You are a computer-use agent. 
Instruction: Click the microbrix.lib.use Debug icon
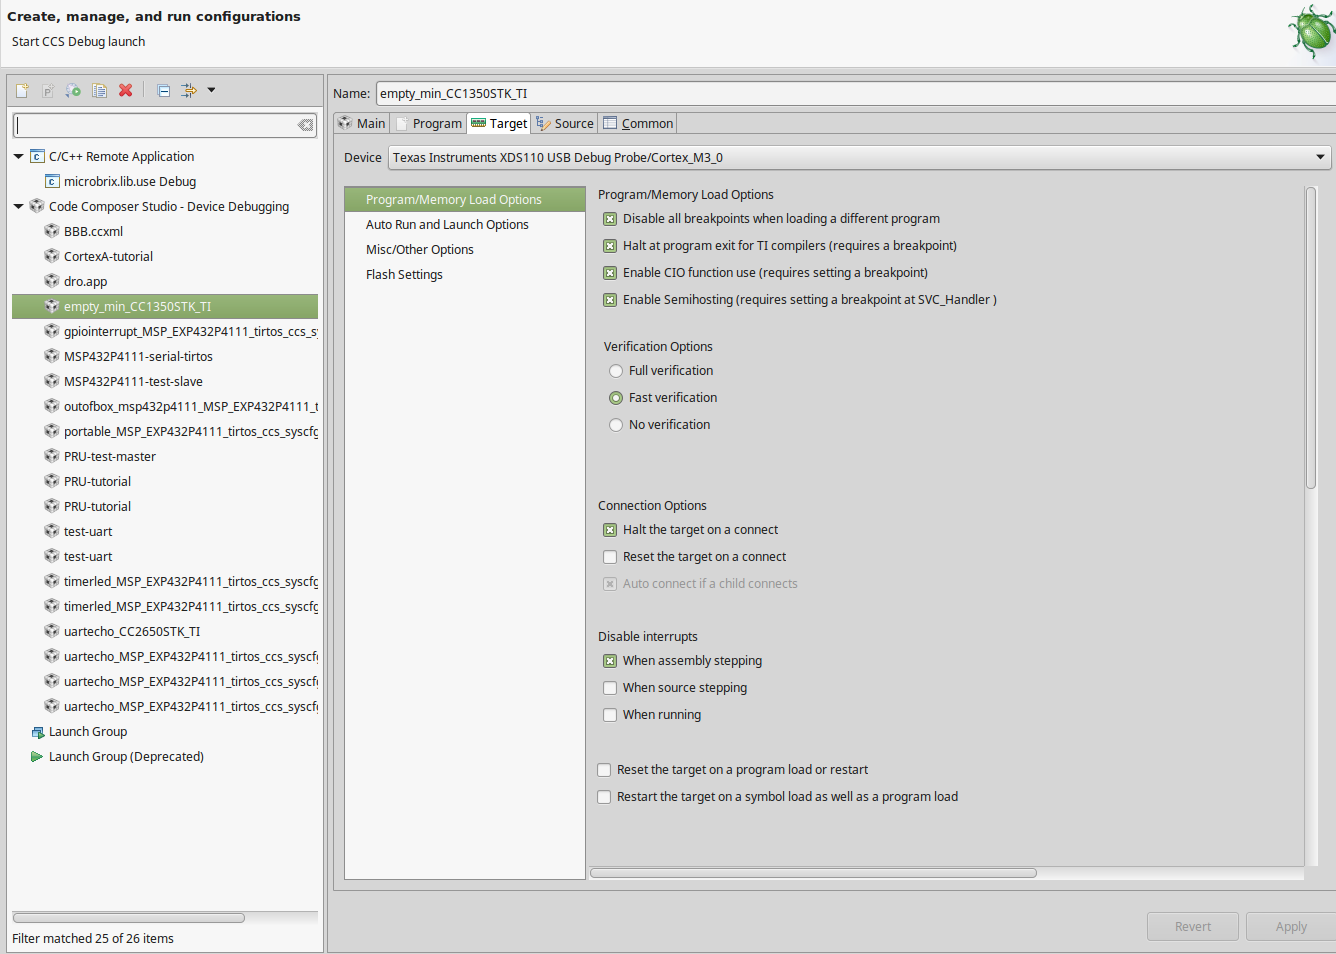[52, 181]
